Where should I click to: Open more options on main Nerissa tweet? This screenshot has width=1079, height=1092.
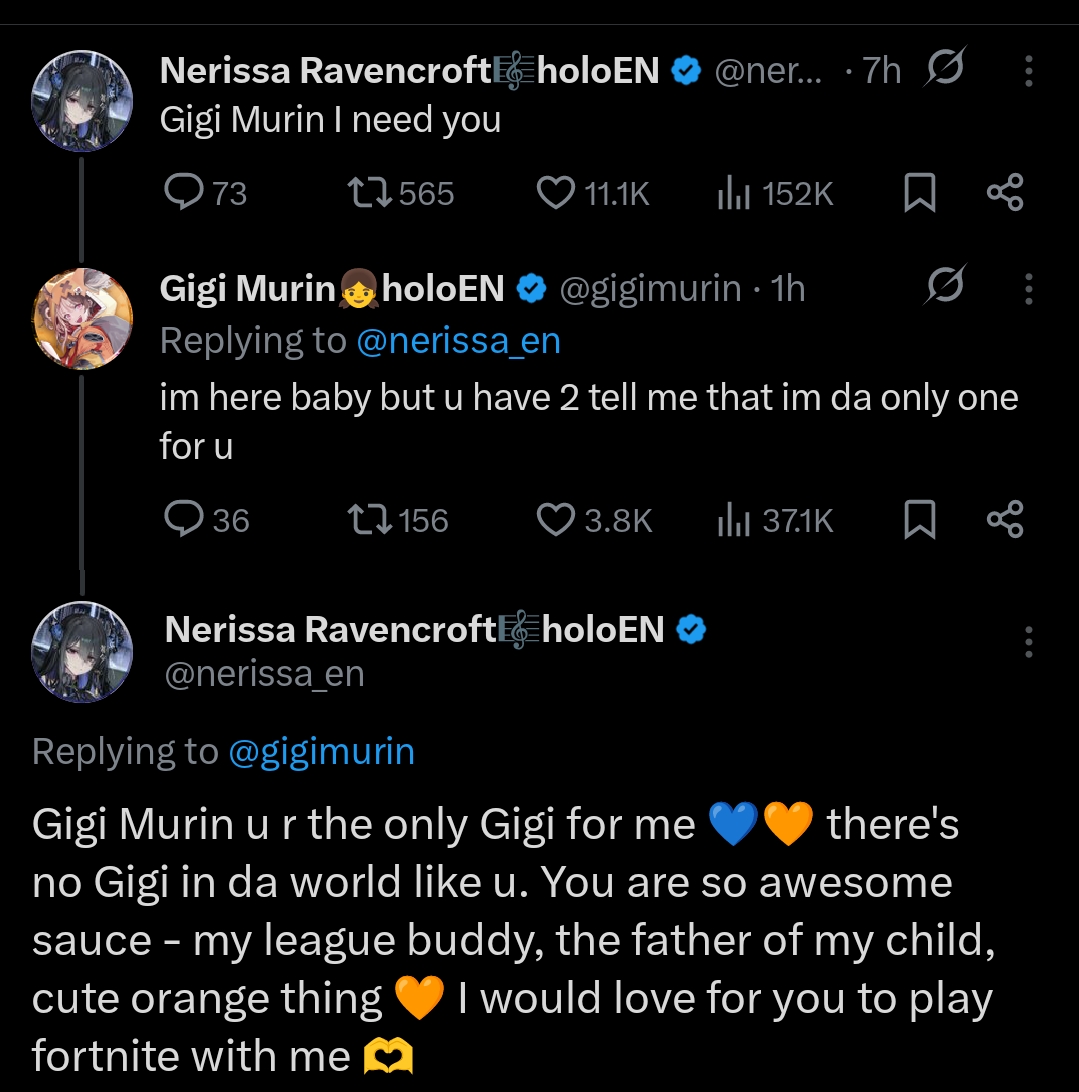pyautogui.click(x=1029, y=641)
